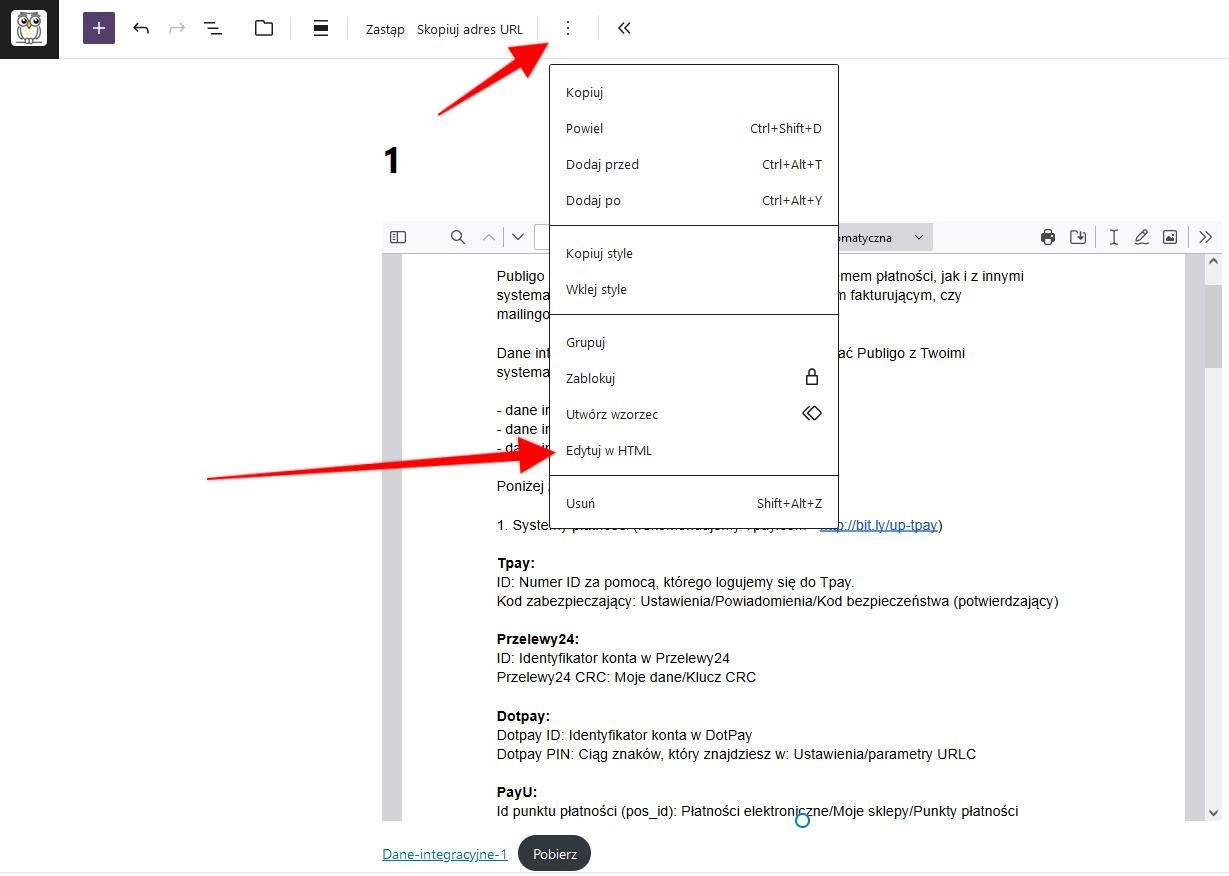Select the PDF draw tool
Screen dimensions: 1229x876
pos(1141,237)
